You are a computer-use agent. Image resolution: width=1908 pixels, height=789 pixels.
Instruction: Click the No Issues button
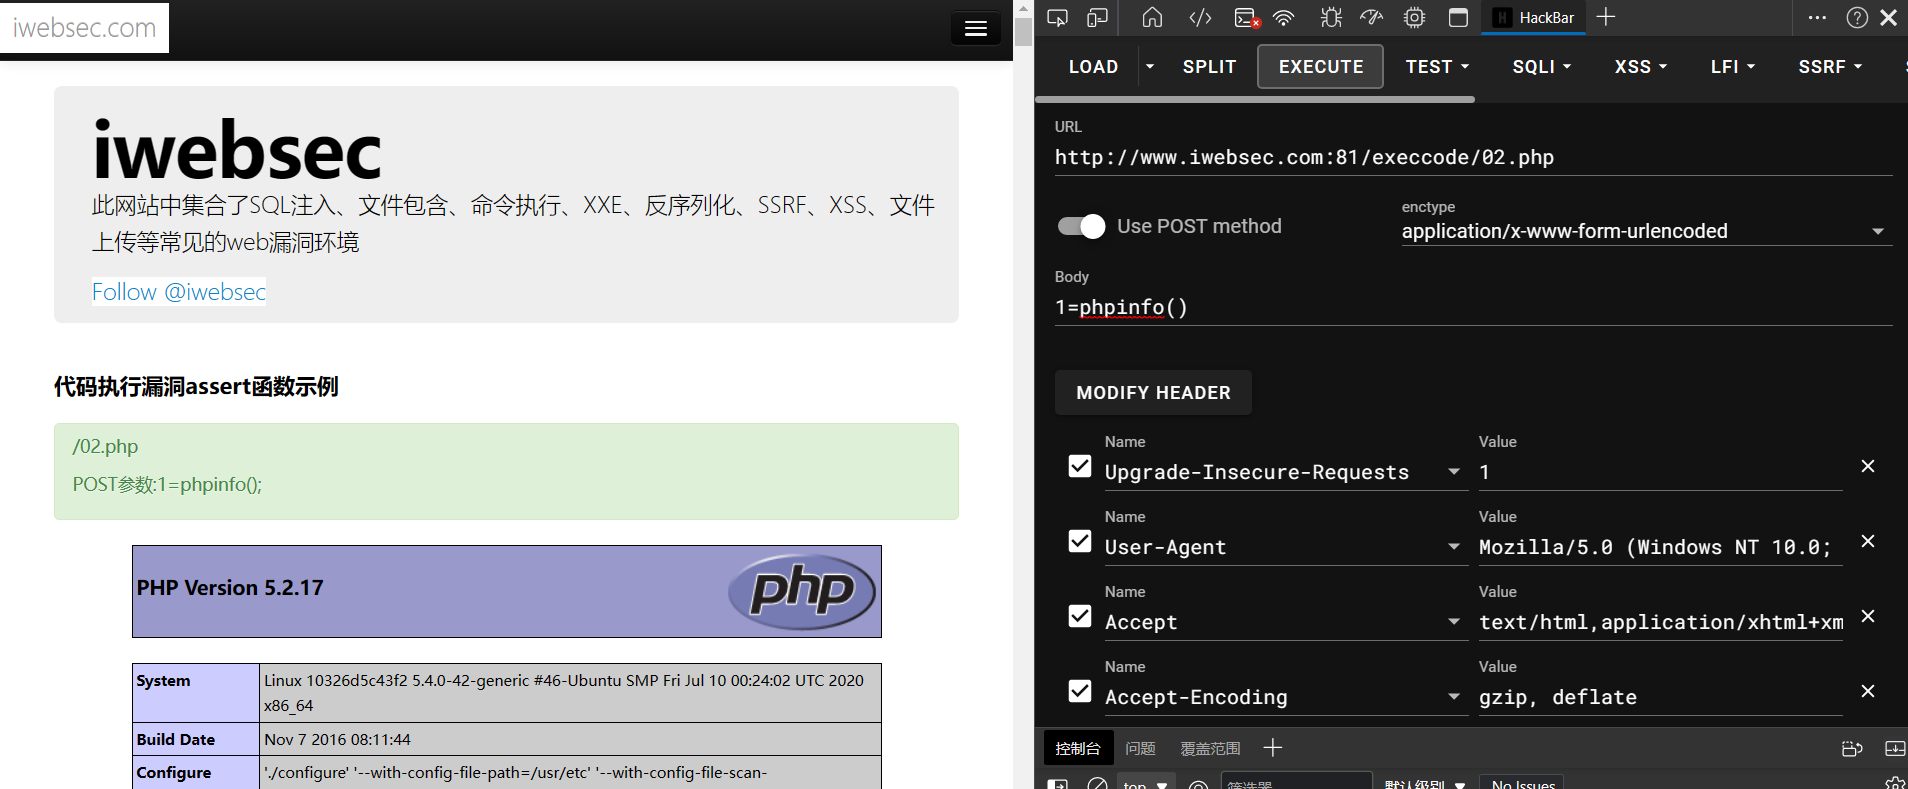coord(1523,784)
